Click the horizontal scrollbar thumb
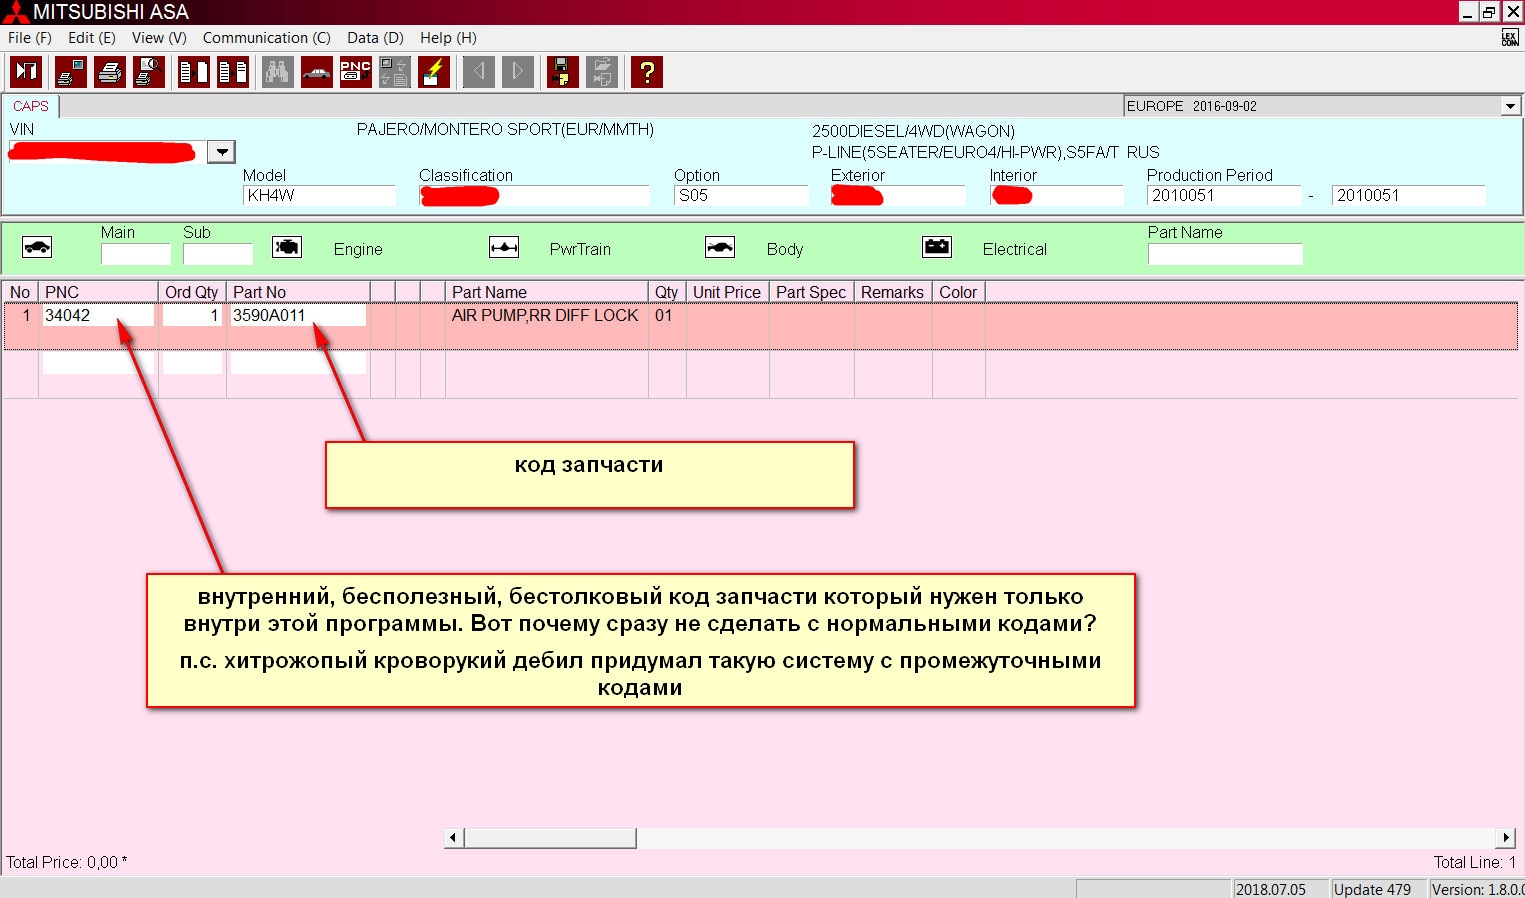This screenshot has height=898, width=1525. (550, 838)
